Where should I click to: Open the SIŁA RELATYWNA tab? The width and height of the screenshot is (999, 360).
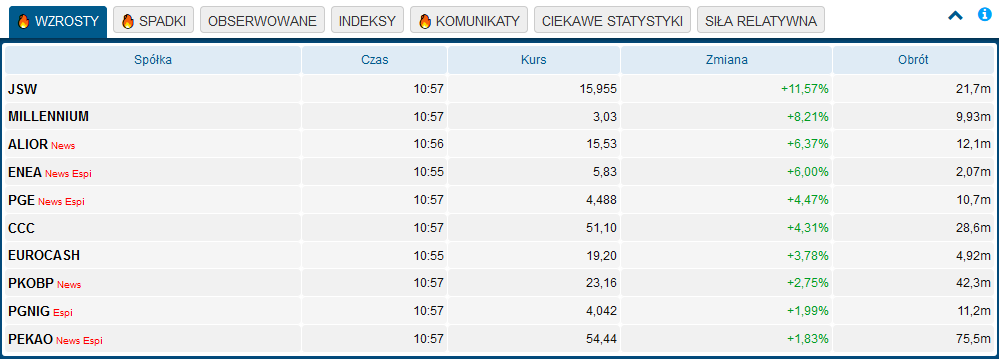[761, 21]
